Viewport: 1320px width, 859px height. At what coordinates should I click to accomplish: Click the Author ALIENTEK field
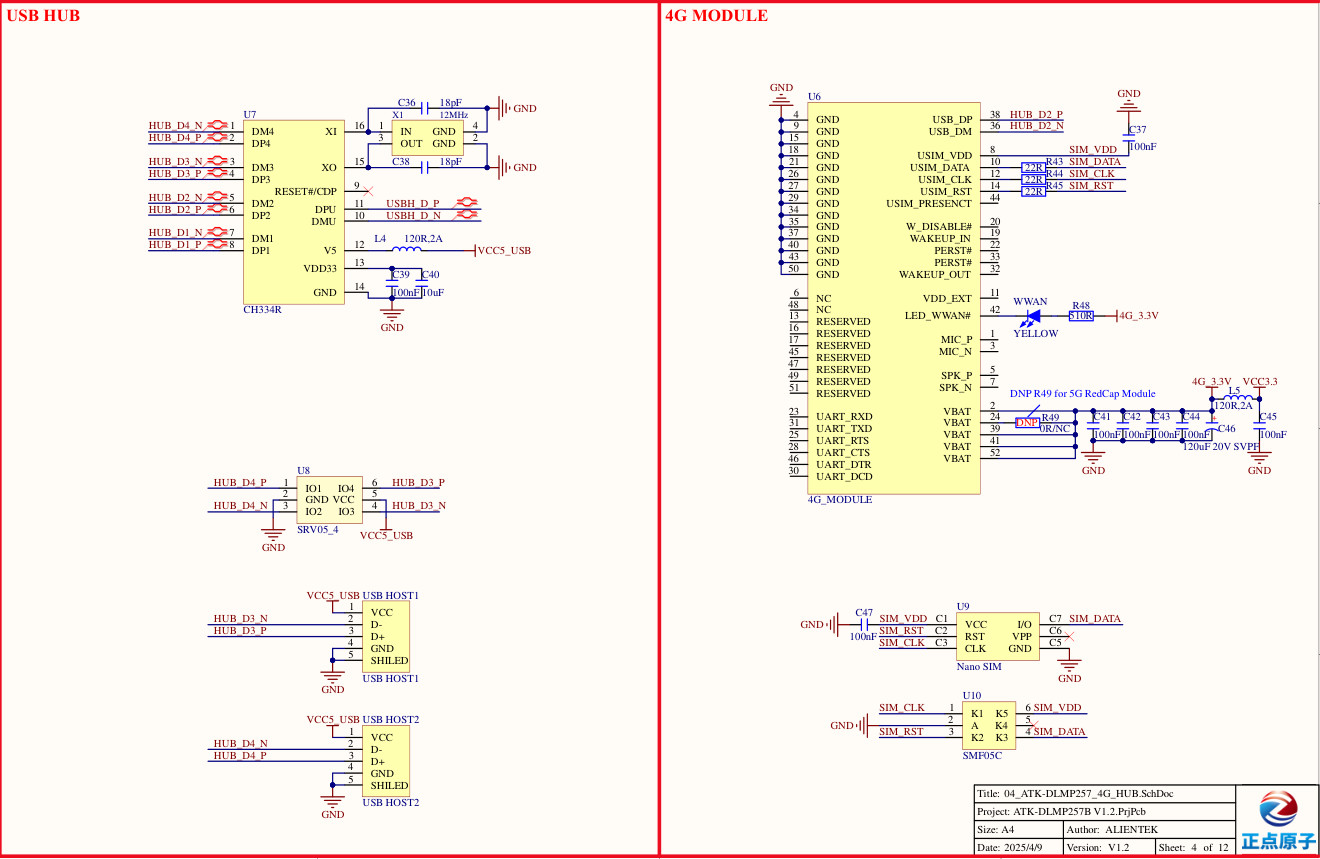click(x=1148, y=829)
